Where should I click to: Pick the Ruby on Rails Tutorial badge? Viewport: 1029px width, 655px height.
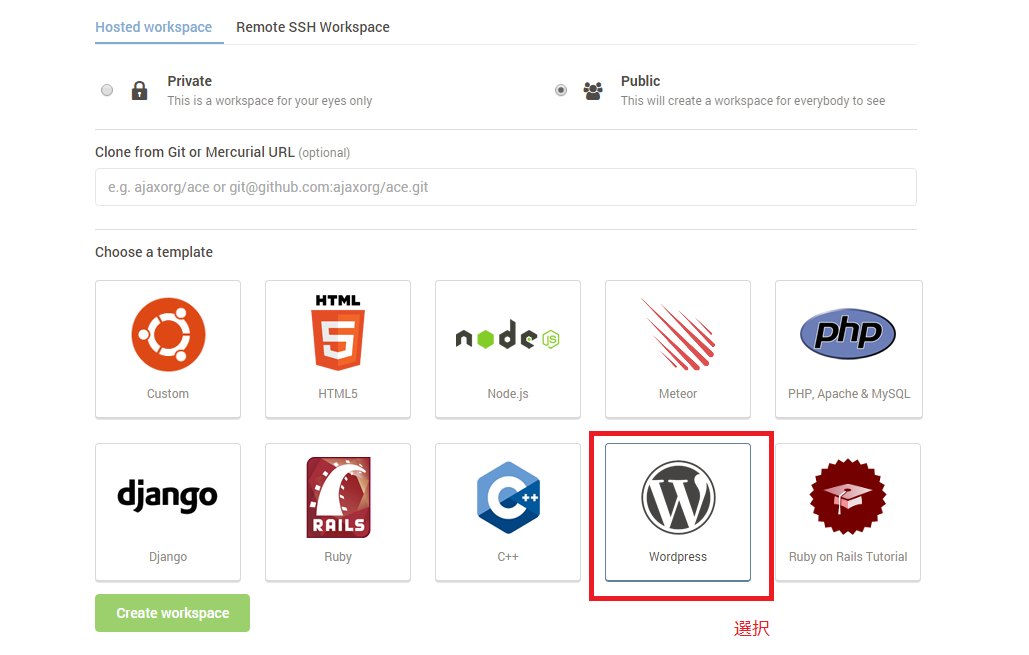848,497
